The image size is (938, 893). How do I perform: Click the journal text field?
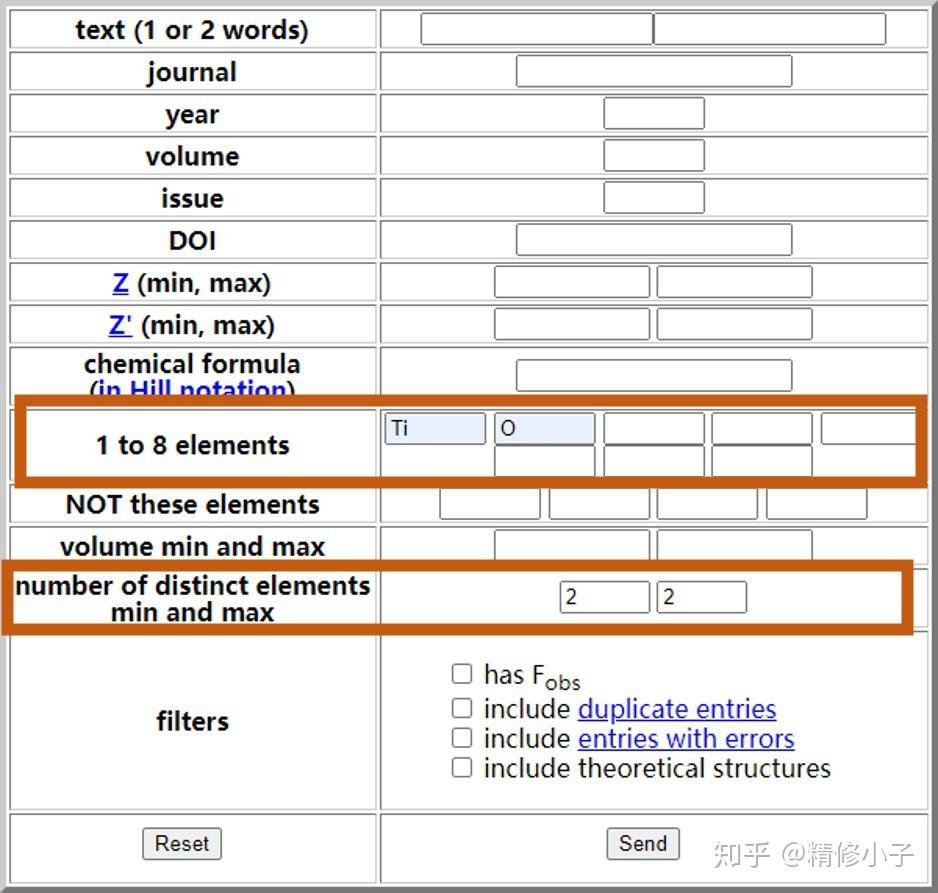point(653,72)
